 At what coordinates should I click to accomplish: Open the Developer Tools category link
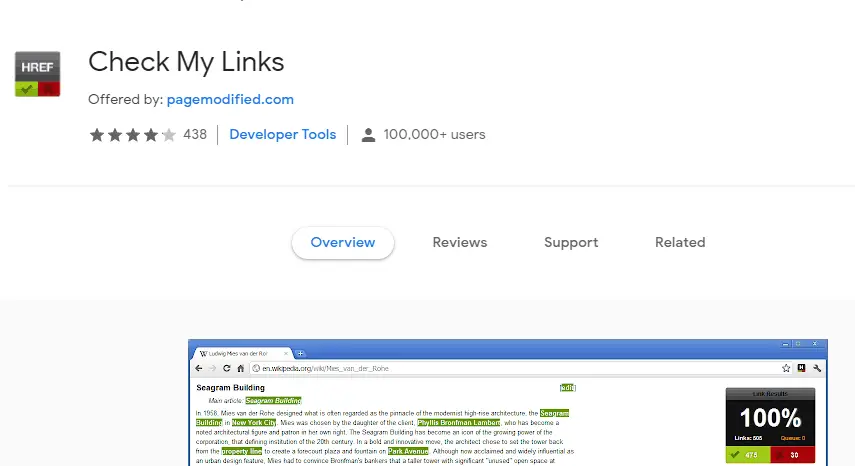pos(282,135)
